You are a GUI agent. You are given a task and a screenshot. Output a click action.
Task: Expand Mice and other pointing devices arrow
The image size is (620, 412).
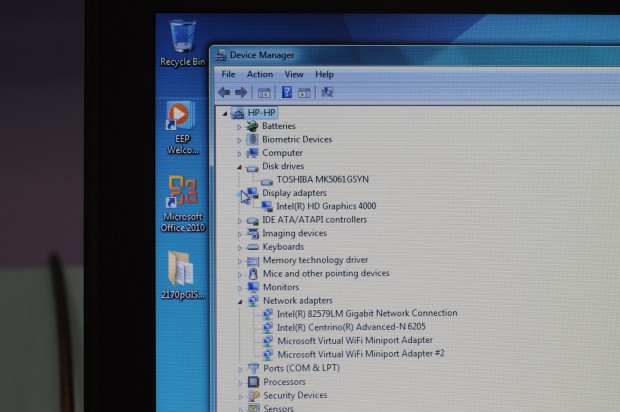pyautogui.click(x=240, y=274)
